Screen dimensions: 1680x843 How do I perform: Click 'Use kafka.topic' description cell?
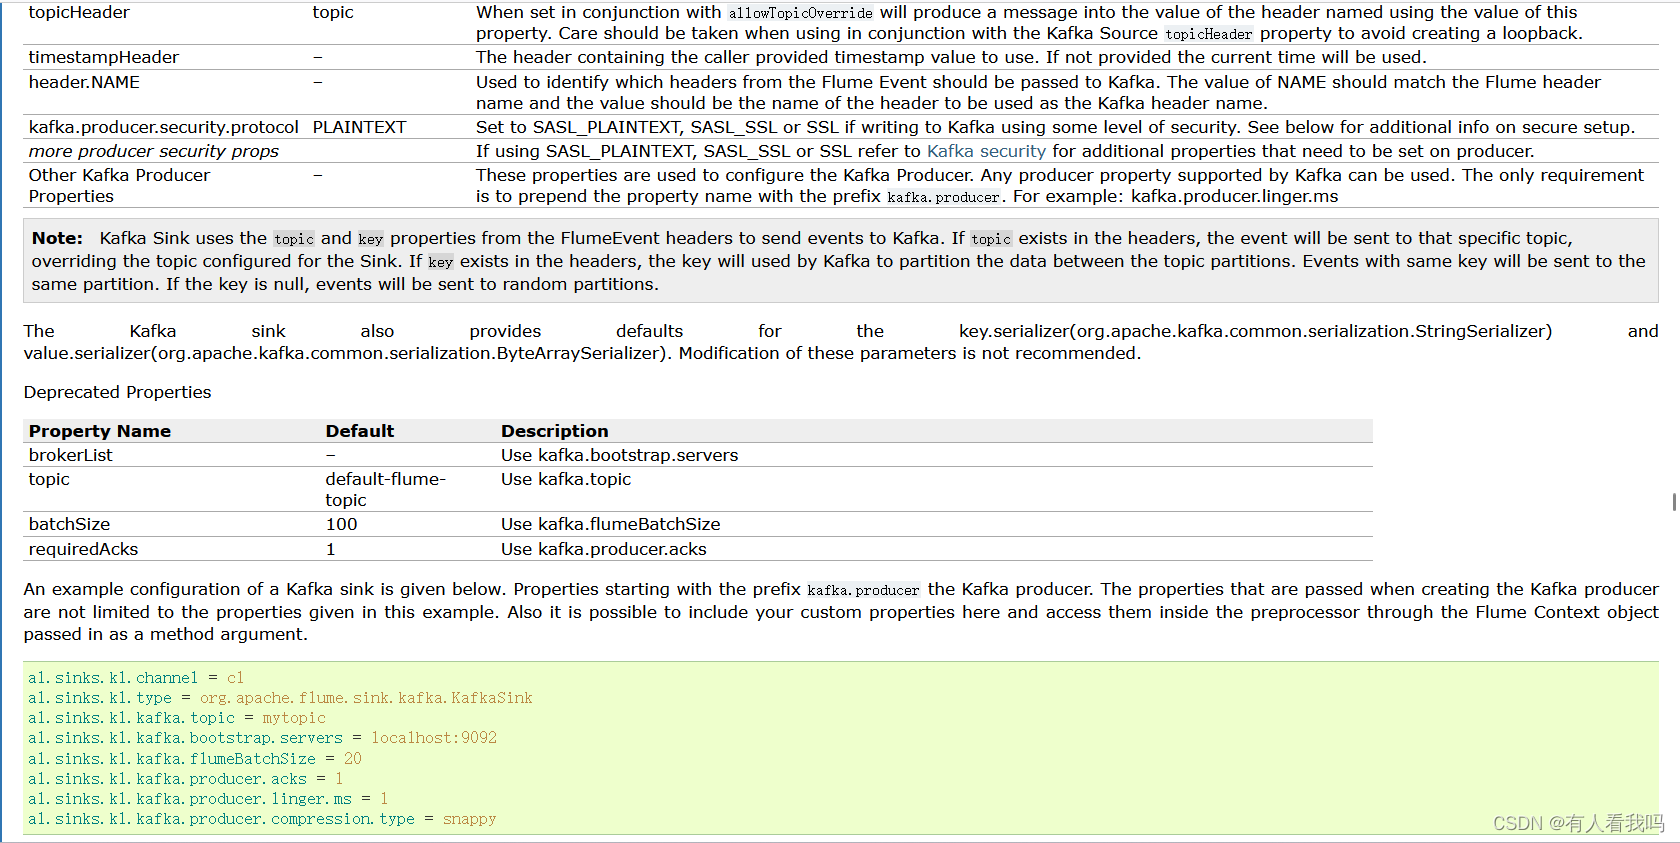pyautogui.click(x=566, y=479)
